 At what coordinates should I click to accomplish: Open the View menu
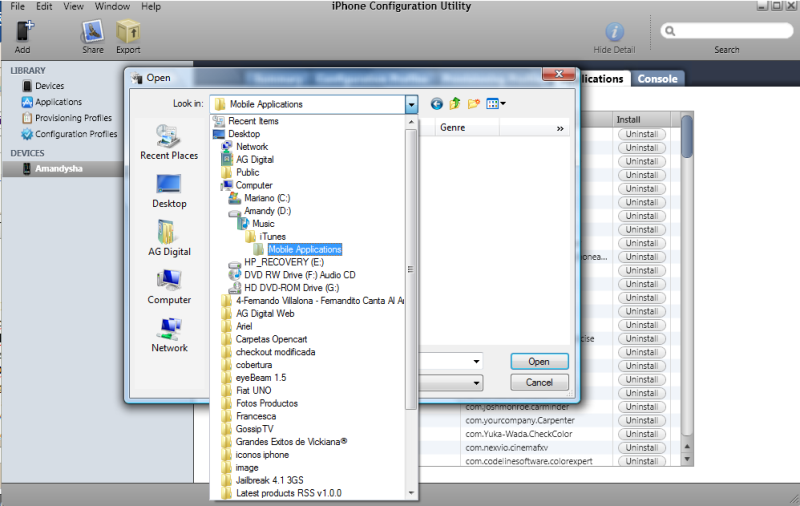point(73,7)
